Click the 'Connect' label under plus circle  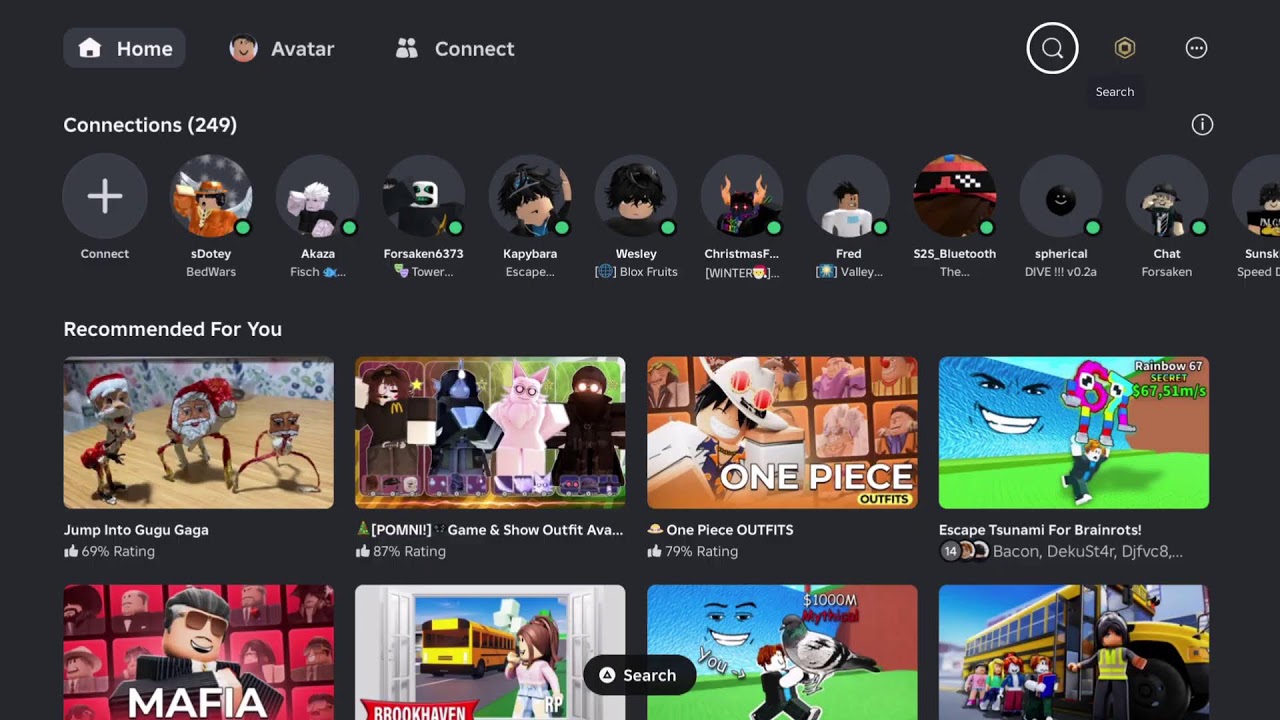click(x=105, y=254)
